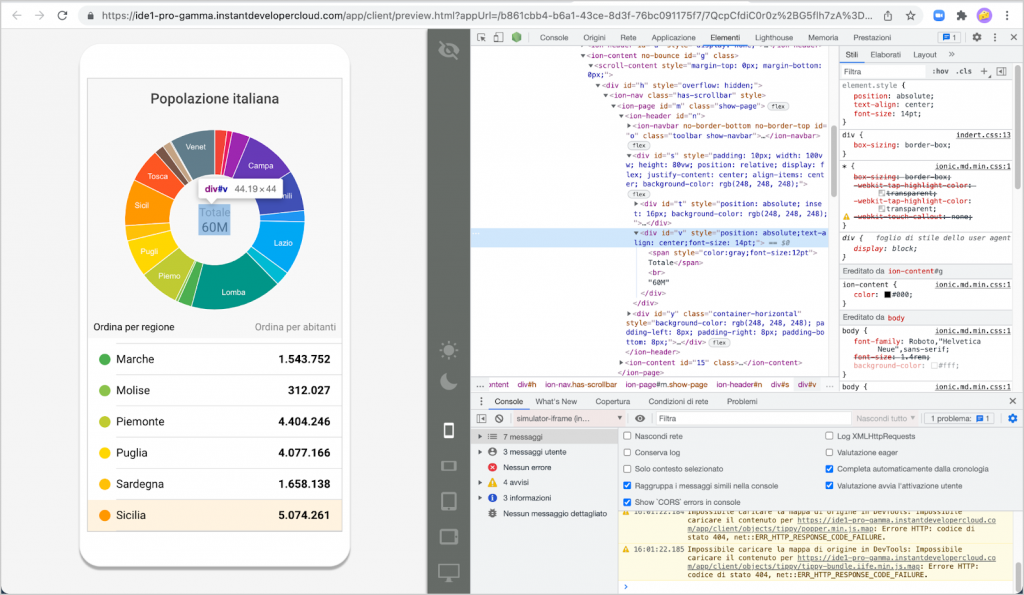Screen dimensions: 1024x595
Task: Open the Nascondi tutto log level dropdown
Action: click(886, 418)
